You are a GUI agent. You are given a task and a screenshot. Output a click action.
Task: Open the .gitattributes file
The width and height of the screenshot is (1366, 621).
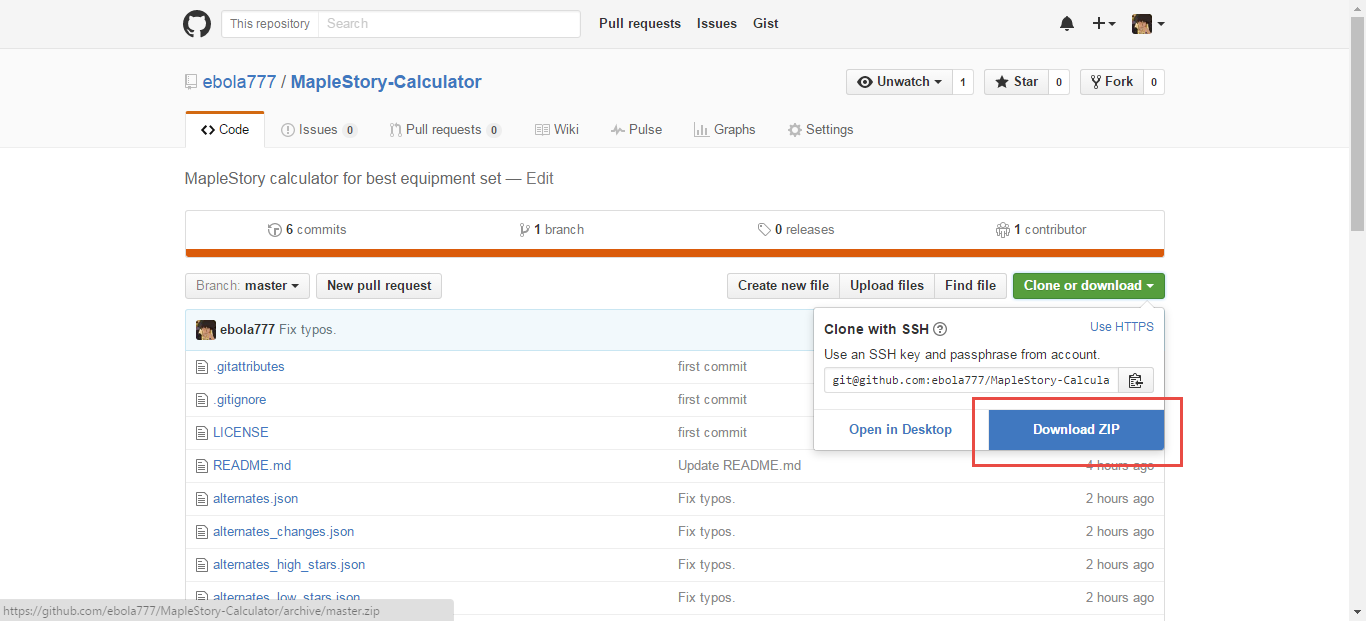point(249,367)
